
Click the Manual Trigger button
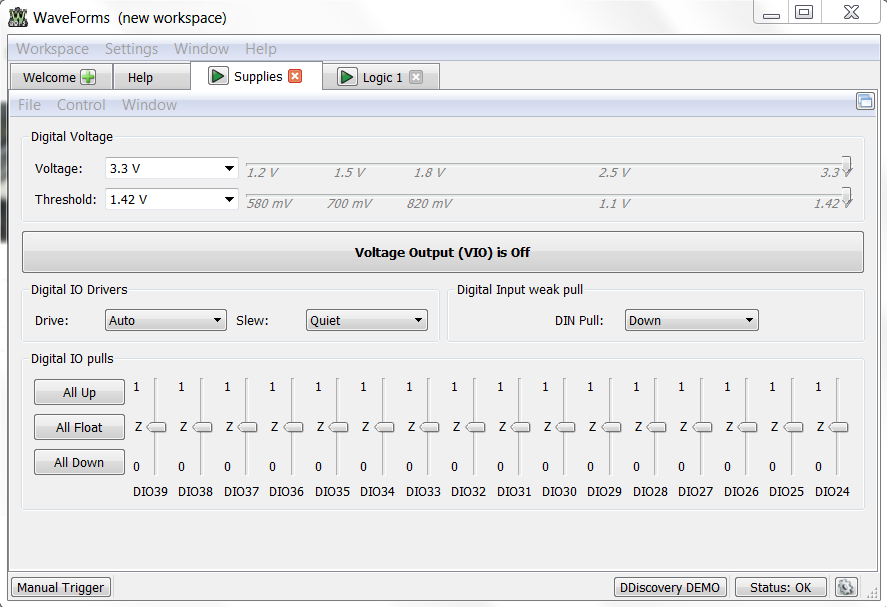60,587
